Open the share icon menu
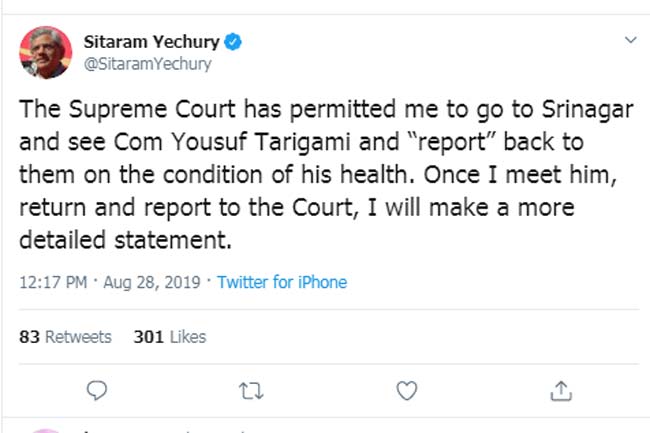The width and height of the screenshot is (650, 433). (561, 389)
